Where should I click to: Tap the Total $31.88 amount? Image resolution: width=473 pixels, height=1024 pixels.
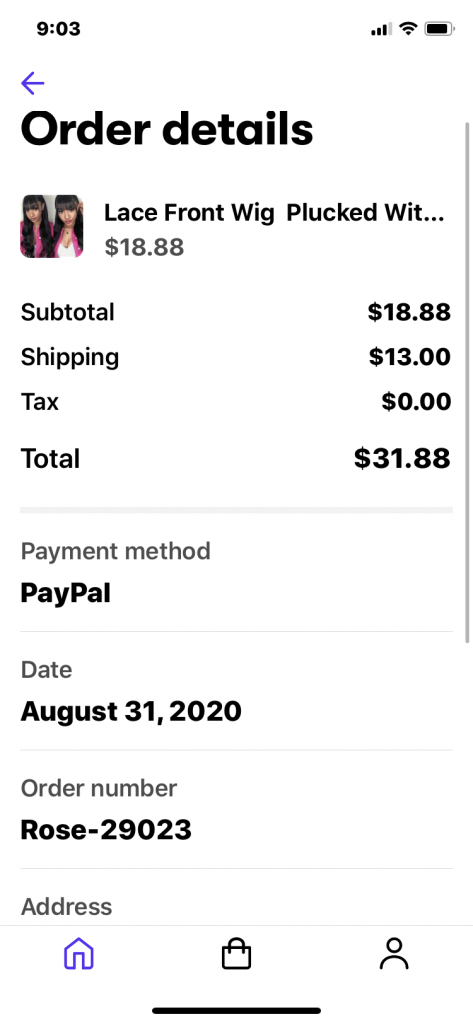(402, 458)
